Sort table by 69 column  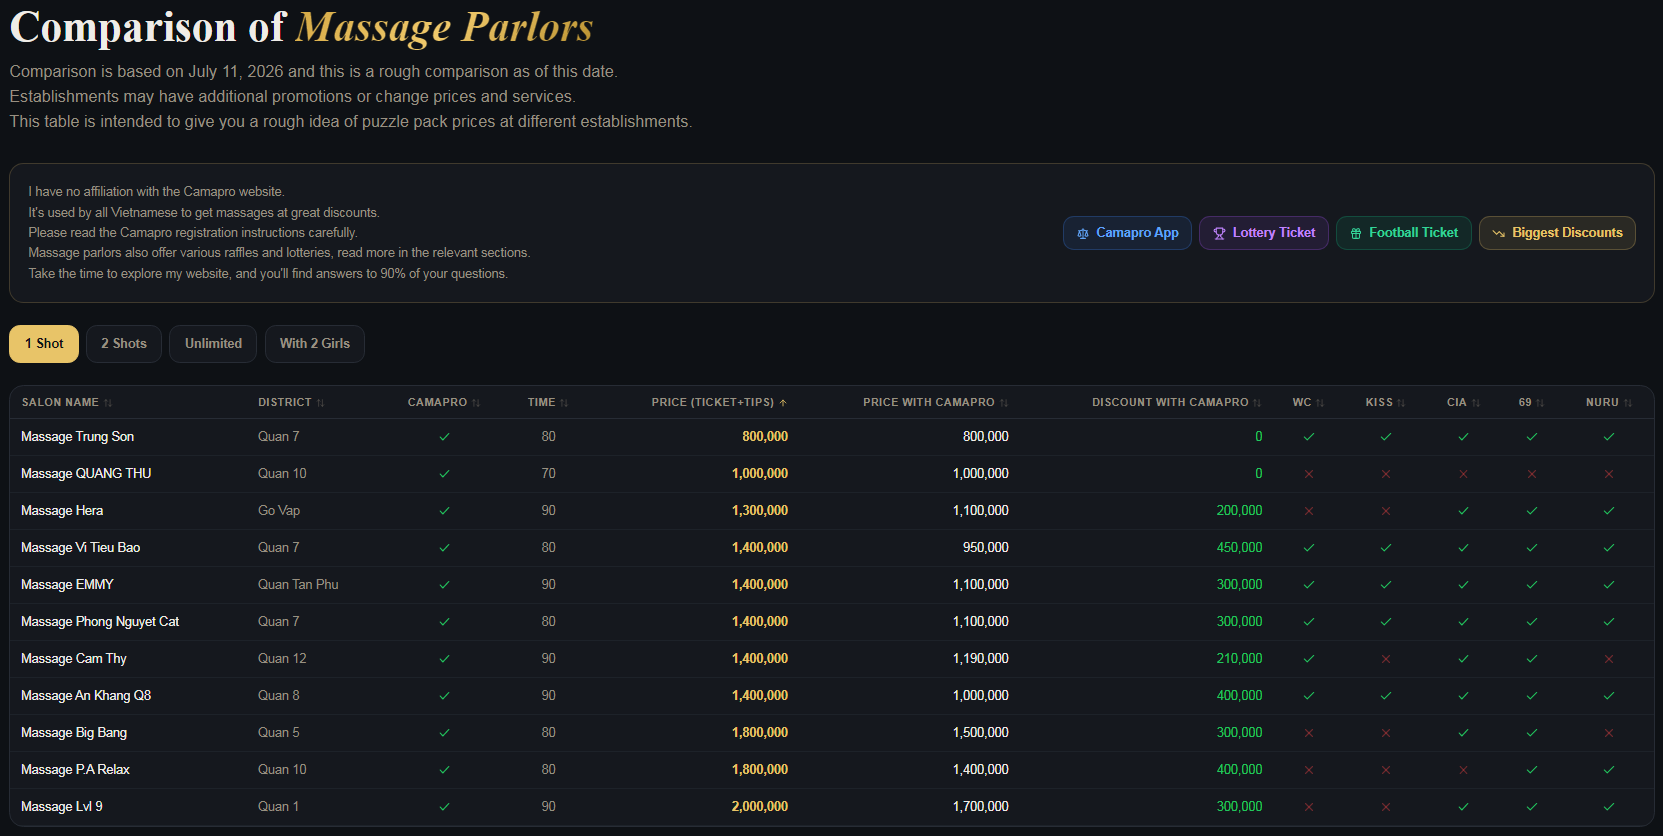pyautogui.click(x=1532, y=402)
